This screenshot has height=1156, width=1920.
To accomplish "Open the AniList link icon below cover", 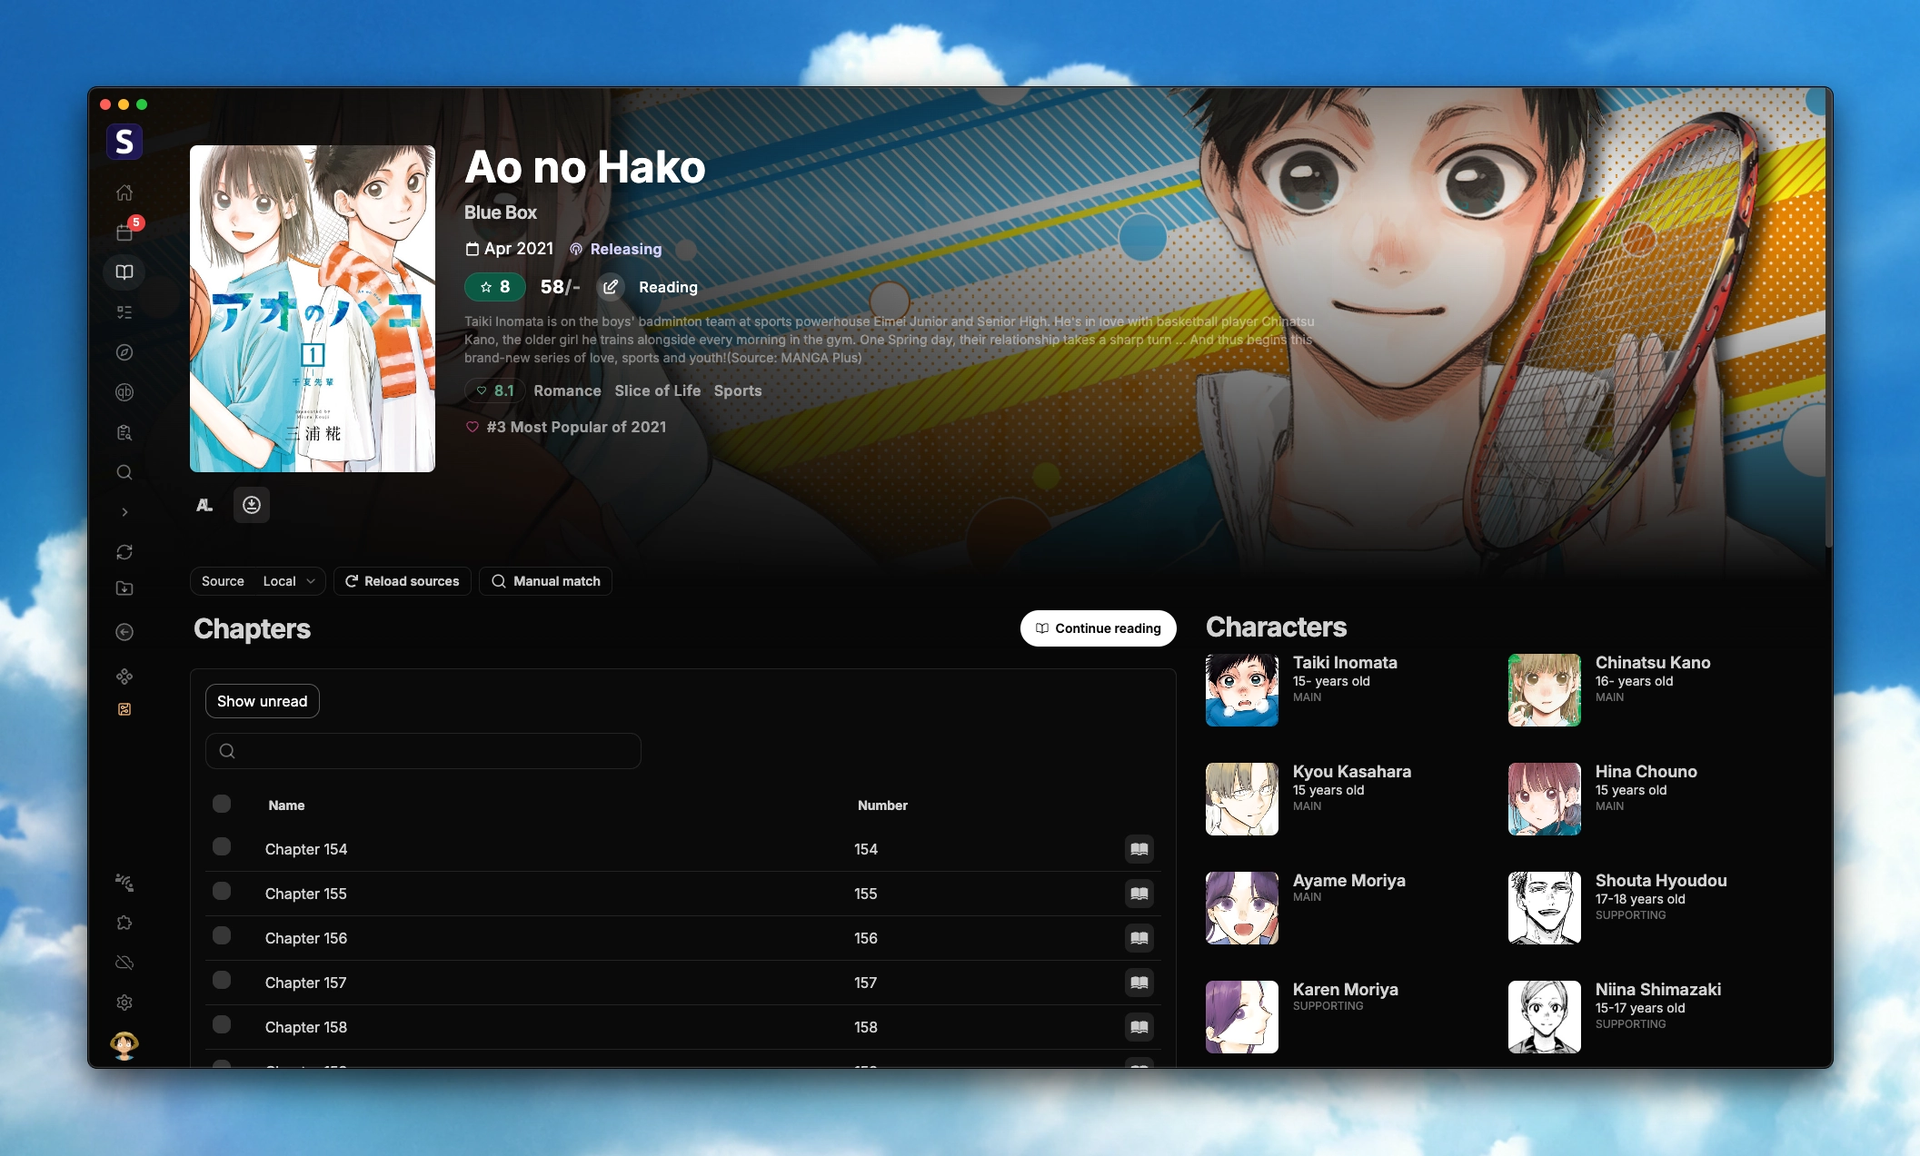I will [204, 505].
